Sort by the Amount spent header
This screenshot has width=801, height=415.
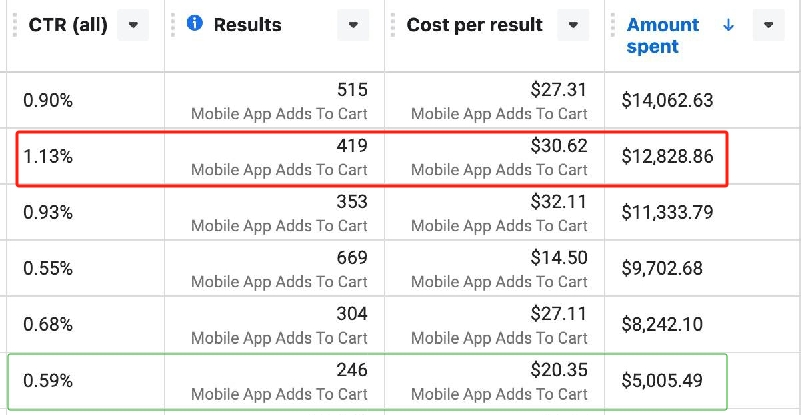pyautogui.click(x=663, y=35)
